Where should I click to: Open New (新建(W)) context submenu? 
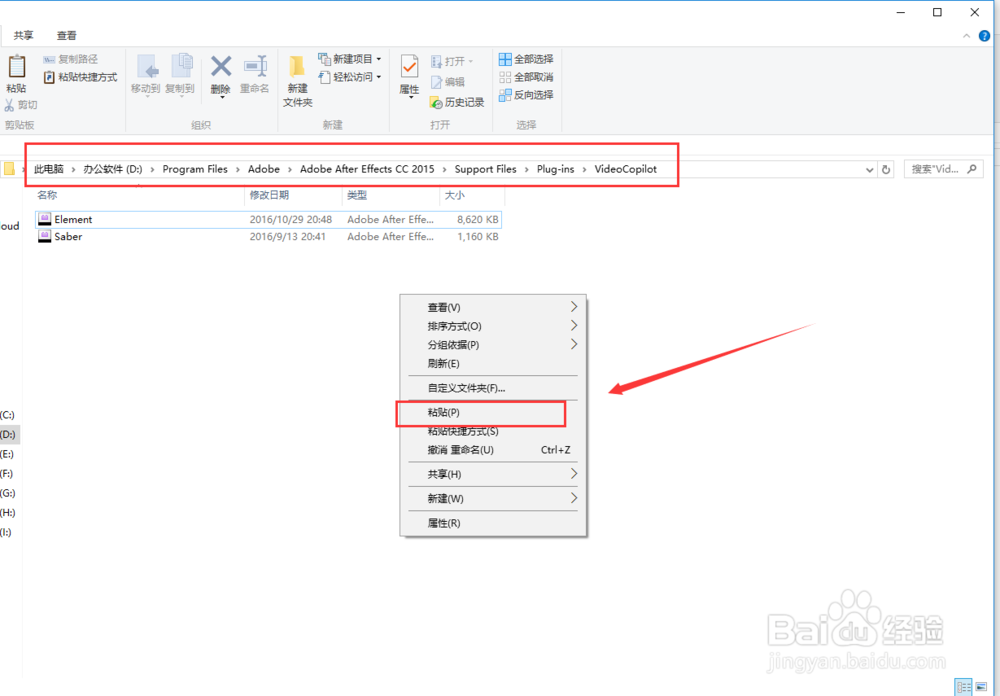click(x=493, y=498)
